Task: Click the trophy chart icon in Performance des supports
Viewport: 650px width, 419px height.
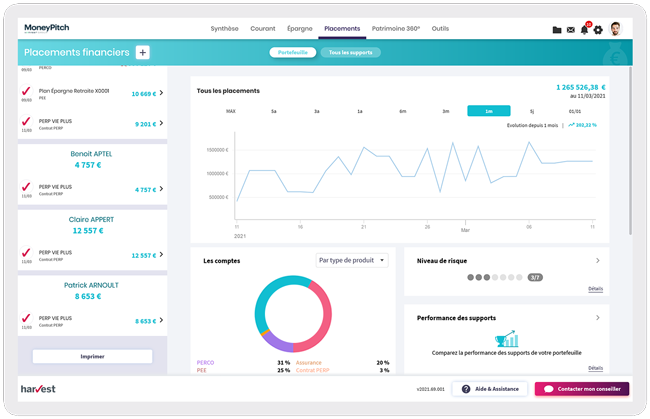Action: pyautogui.click(x=506, y=338)
